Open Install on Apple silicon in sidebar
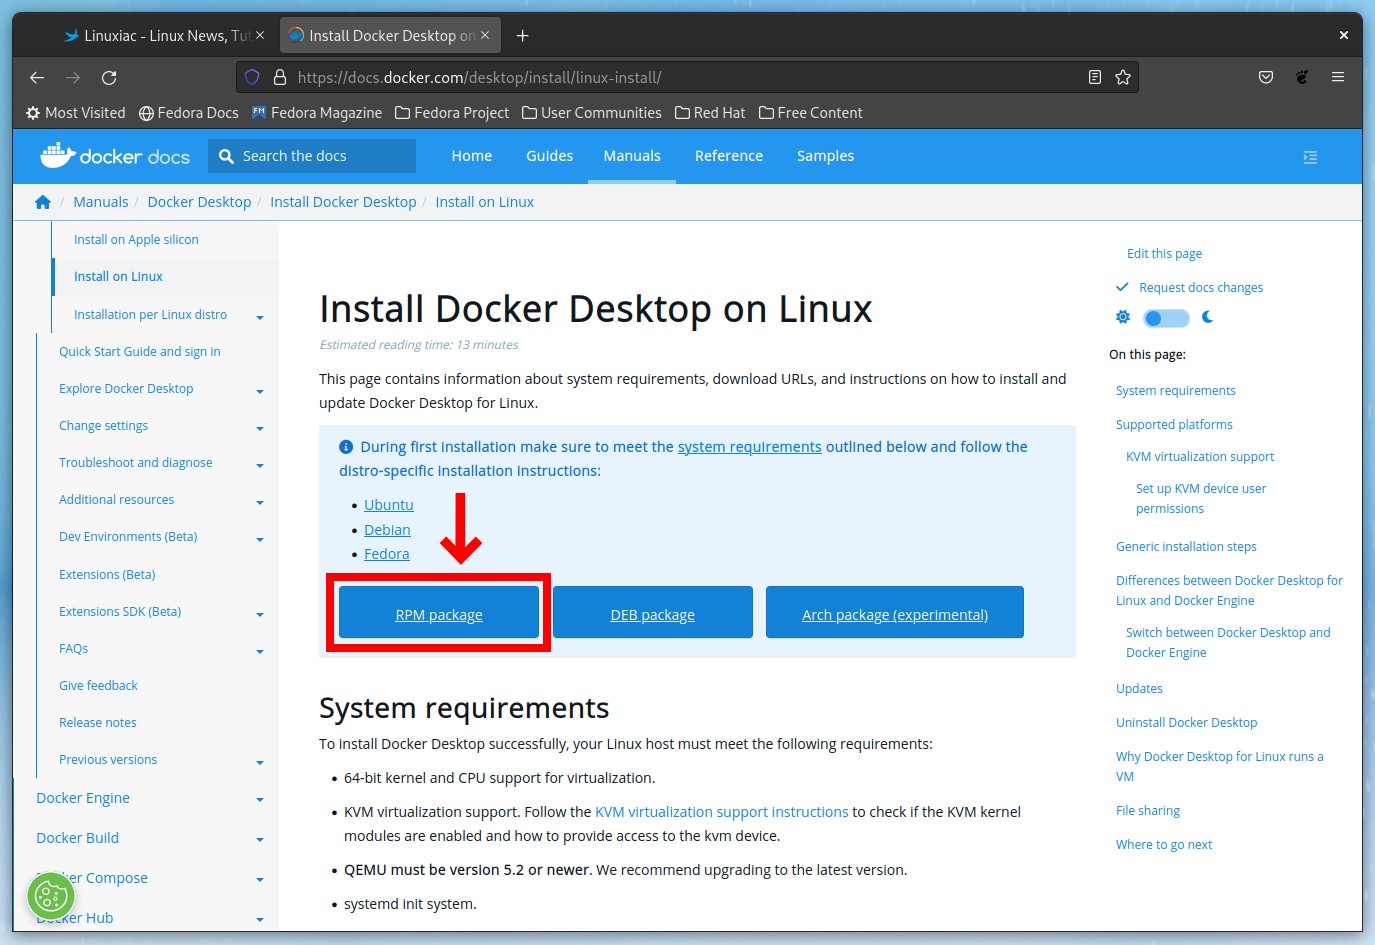This screenshot has width=1375, height=945. pos(136,240)
